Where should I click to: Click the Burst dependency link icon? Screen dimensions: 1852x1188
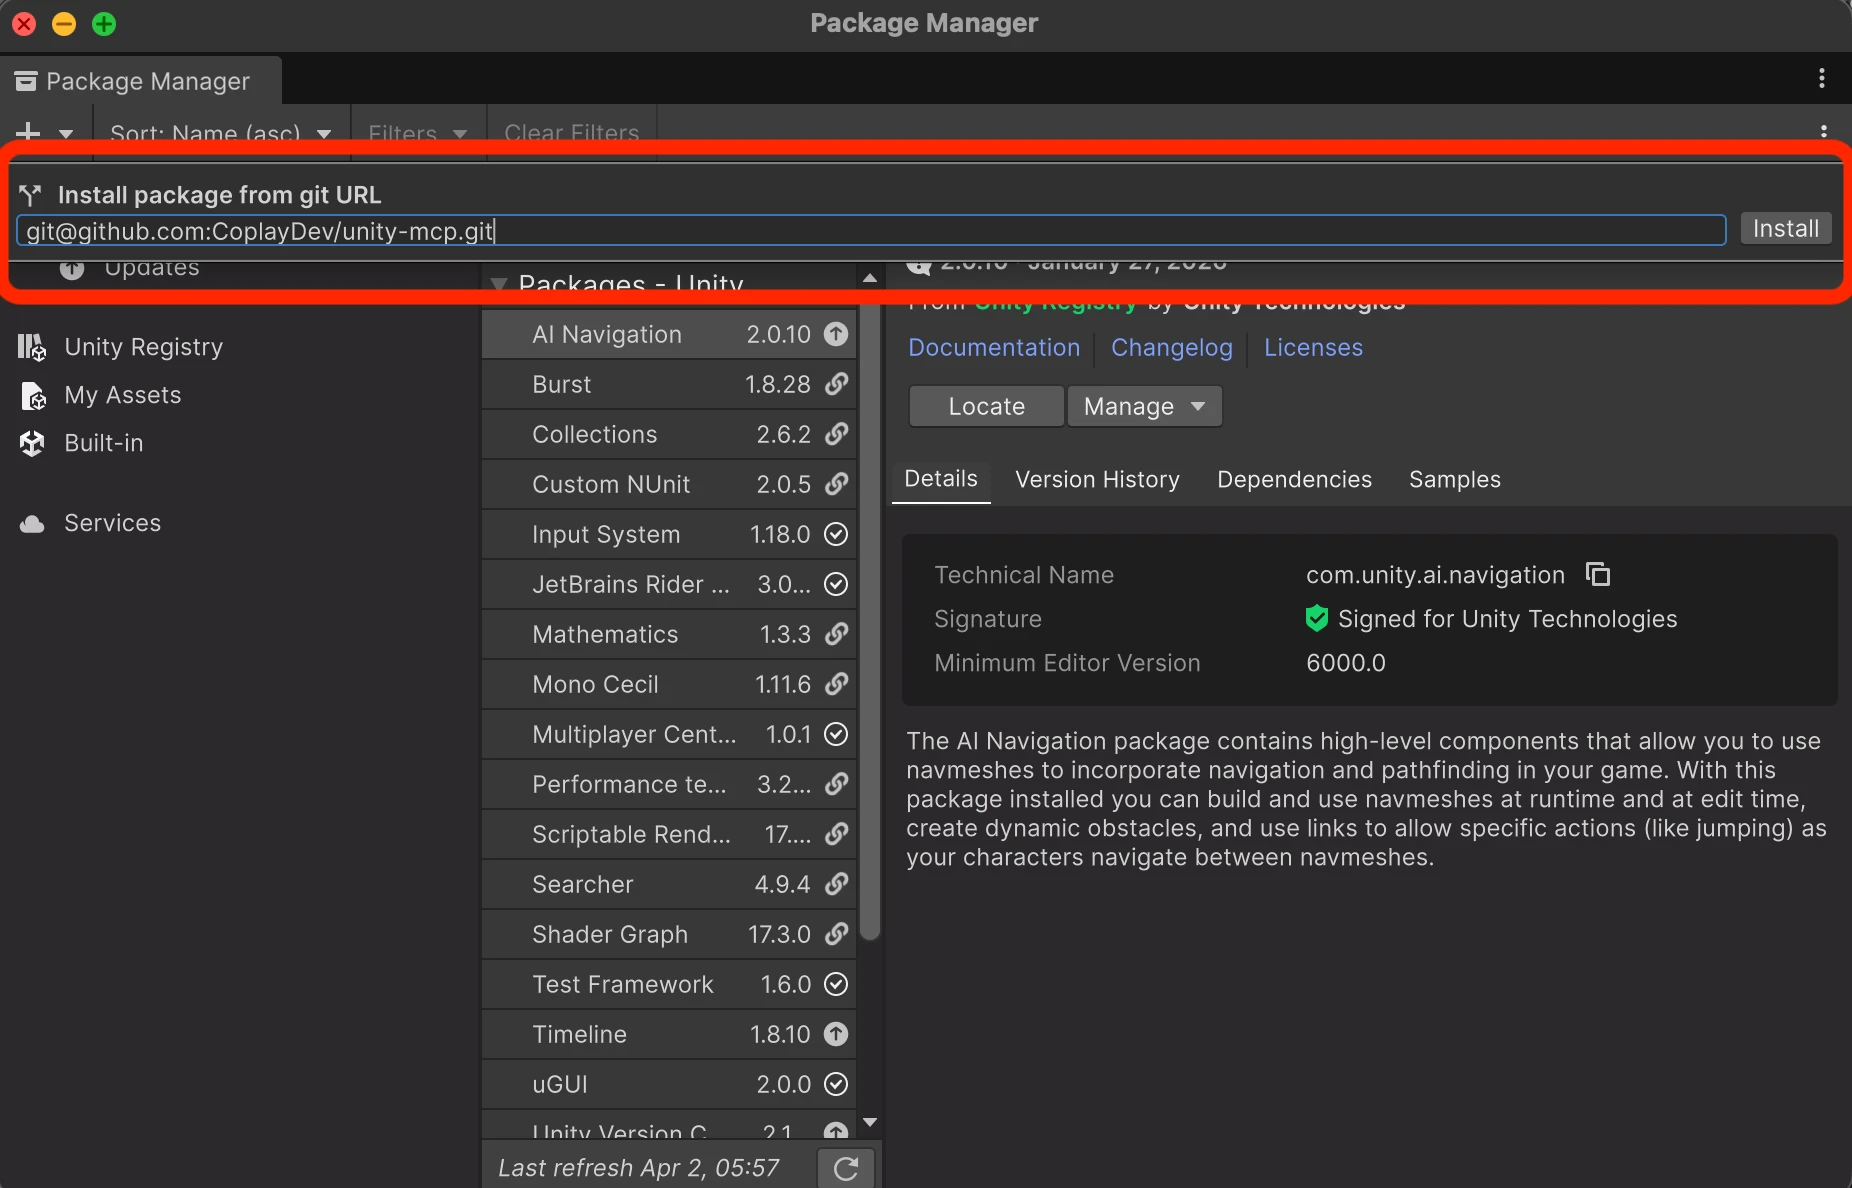point(836,384)
